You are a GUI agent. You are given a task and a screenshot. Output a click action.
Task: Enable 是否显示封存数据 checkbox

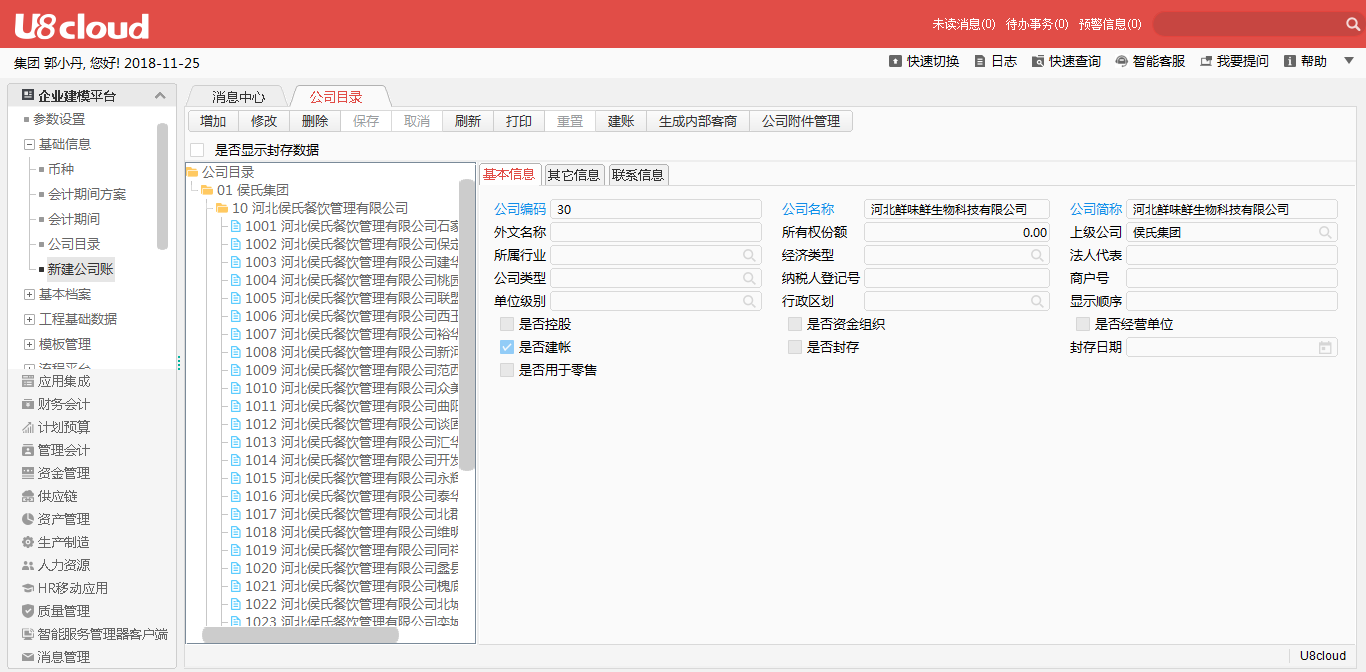pos(197,150)
